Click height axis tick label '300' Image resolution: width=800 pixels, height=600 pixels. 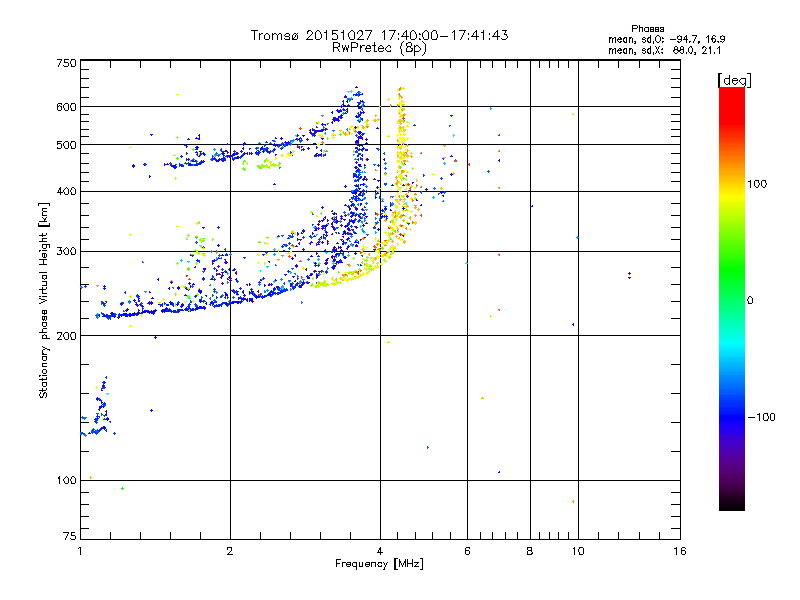click(67, 252)
